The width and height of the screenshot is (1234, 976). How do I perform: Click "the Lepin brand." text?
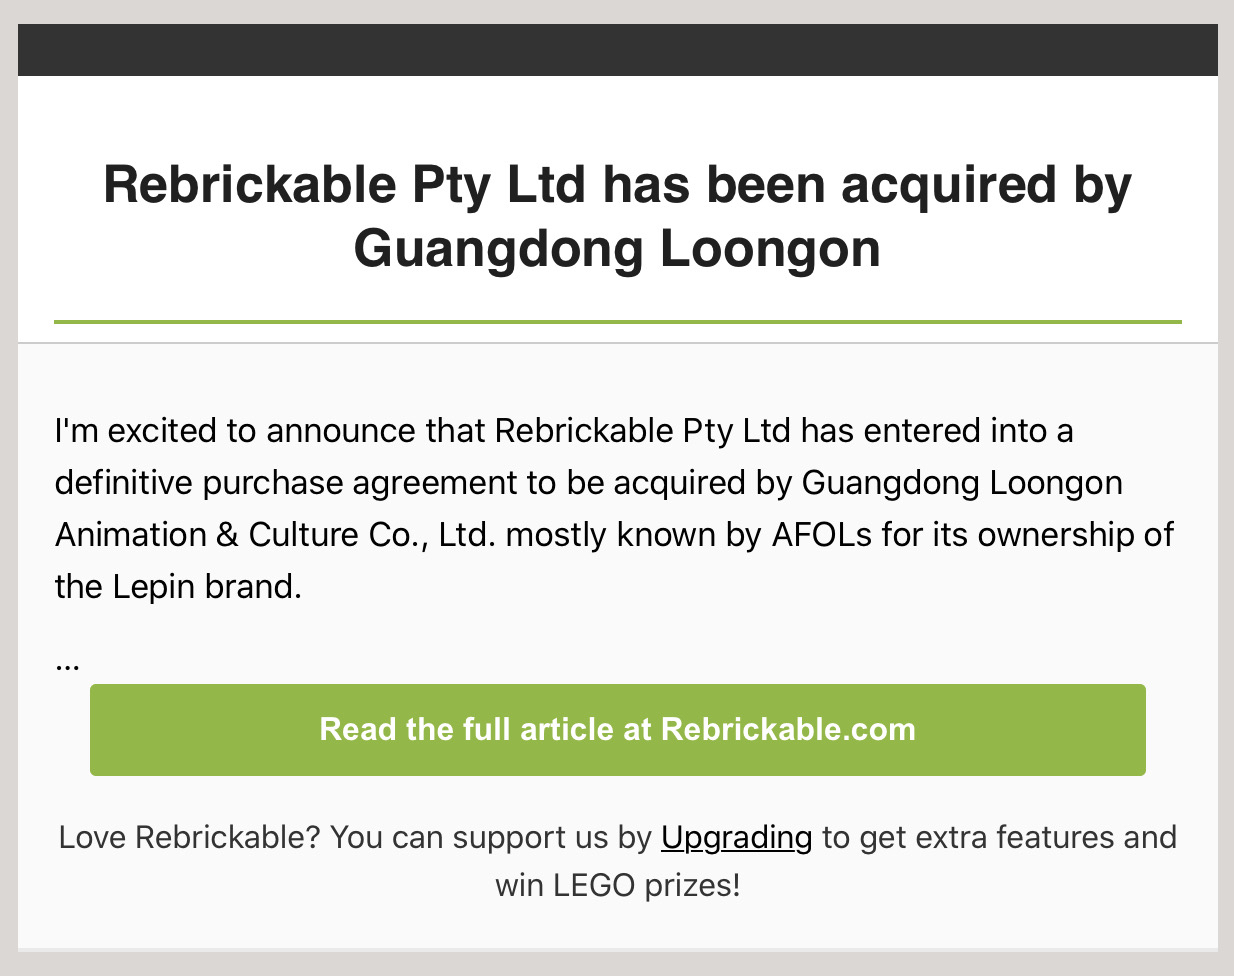click(x=178, y=587)
